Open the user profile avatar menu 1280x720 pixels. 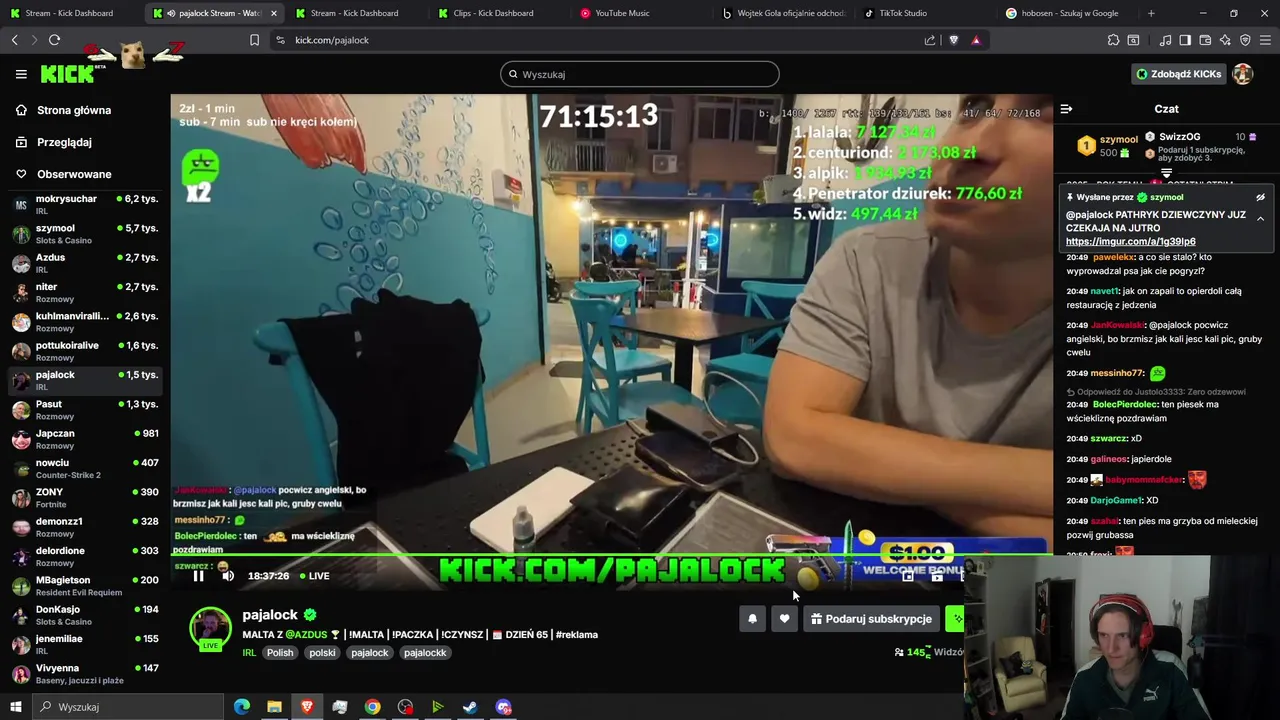coord(1243,74)
